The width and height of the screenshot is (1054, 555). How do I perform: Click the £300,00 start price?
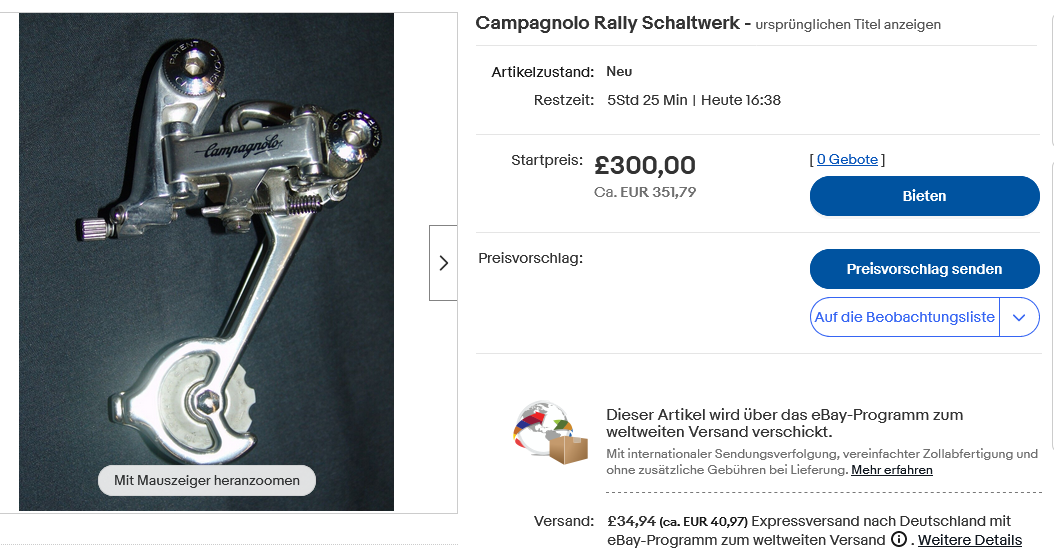click(644, 166)
